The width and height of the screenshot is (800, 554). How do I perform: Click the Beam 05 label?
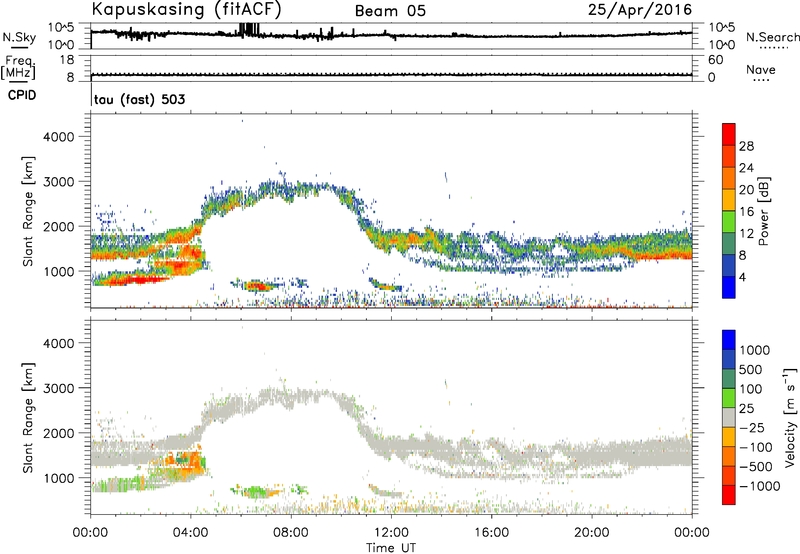pos(390,11)
